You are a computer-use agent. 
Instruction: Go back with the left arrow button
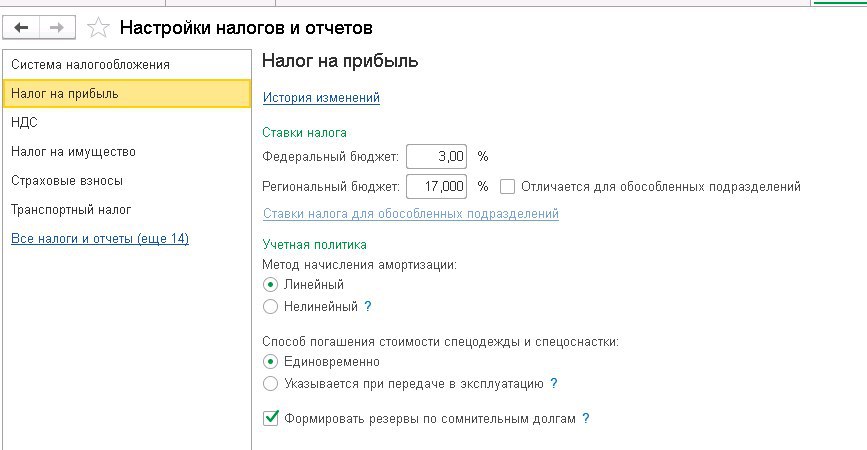pos(21,28)
